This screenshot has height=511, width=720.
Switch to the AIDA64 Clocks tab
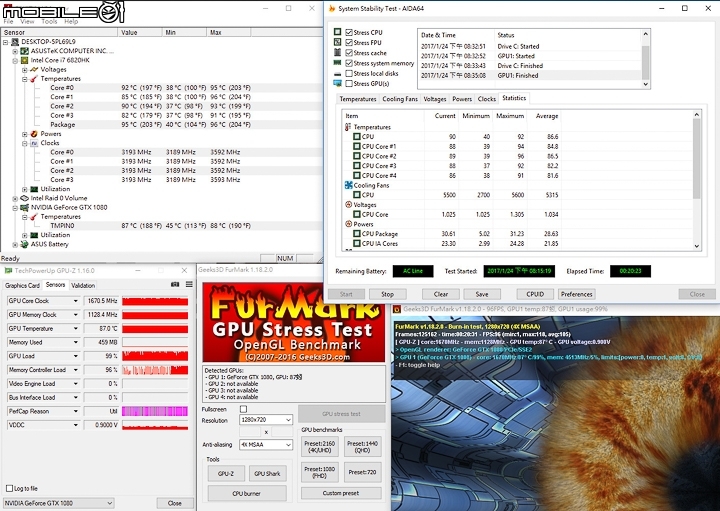click(486, 99)
